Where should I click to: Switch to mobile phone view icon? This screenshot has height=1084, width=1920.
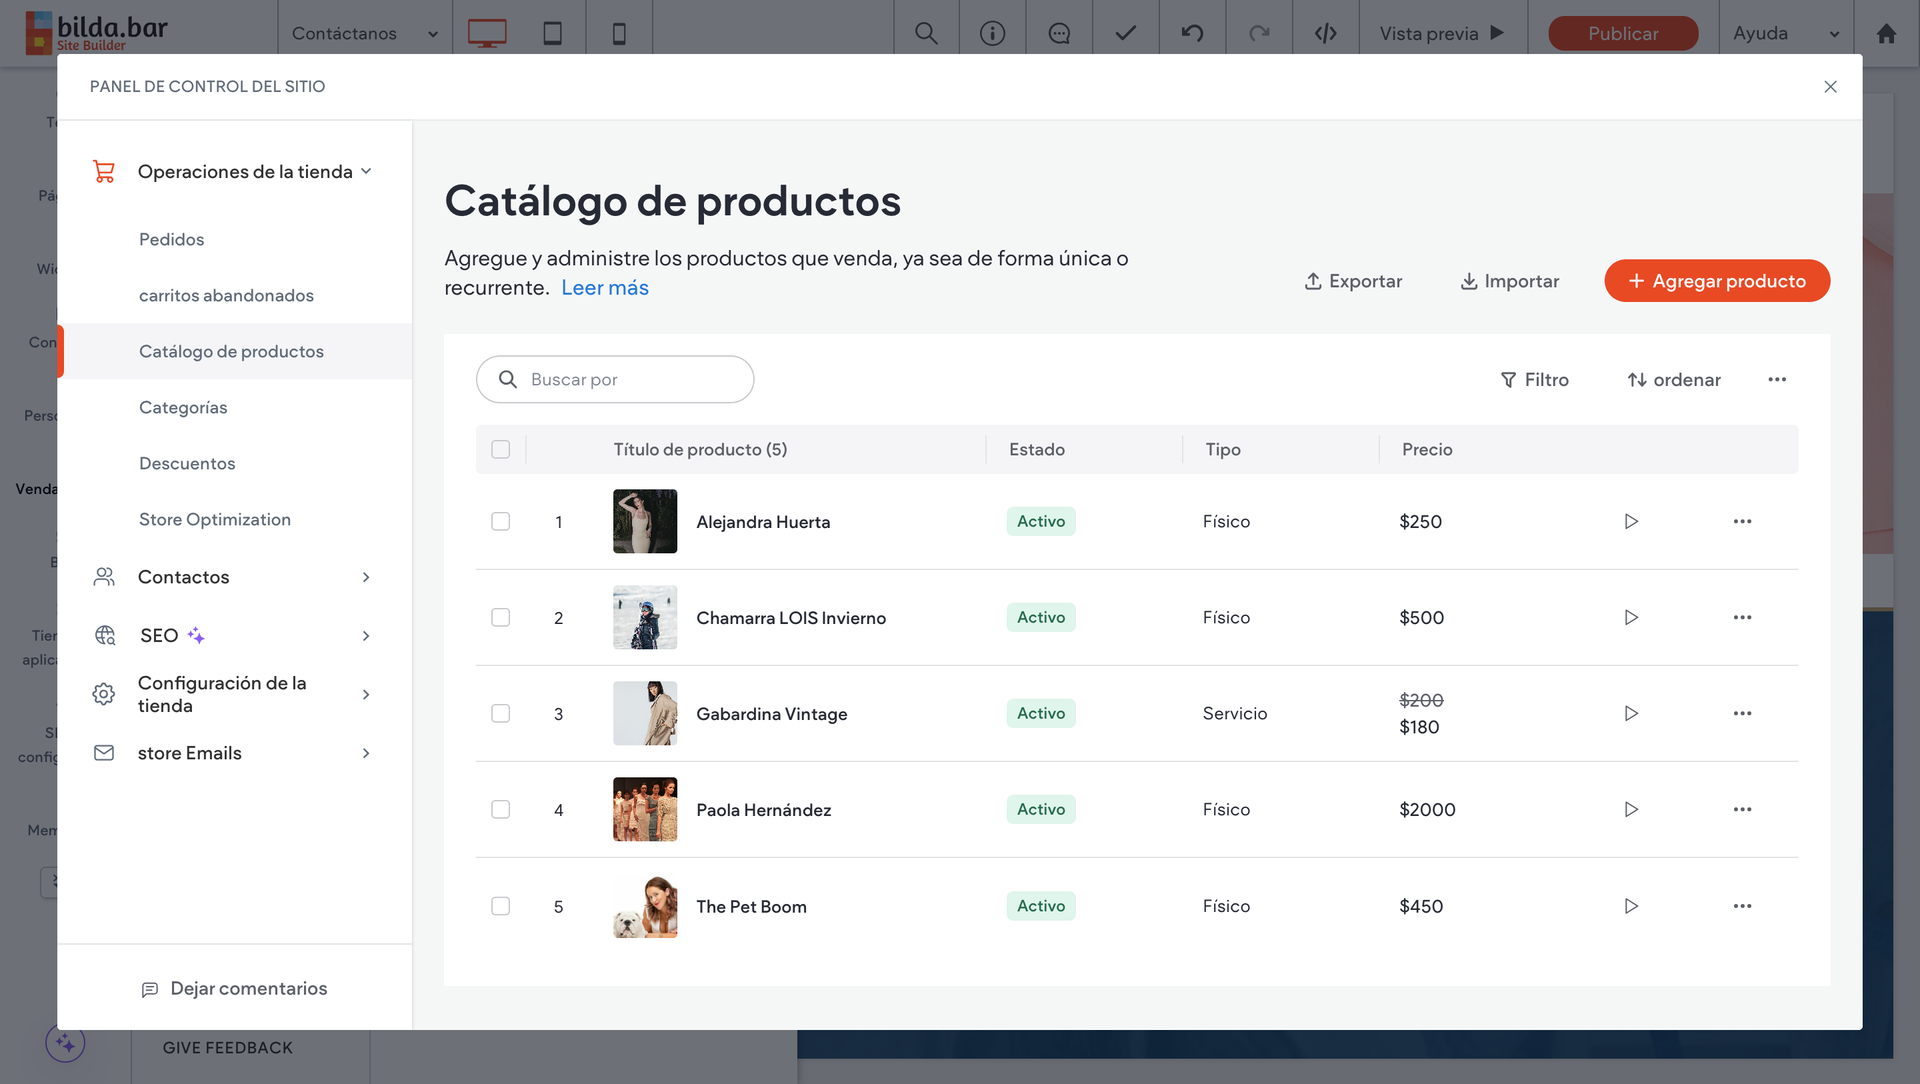pos(619,33)
